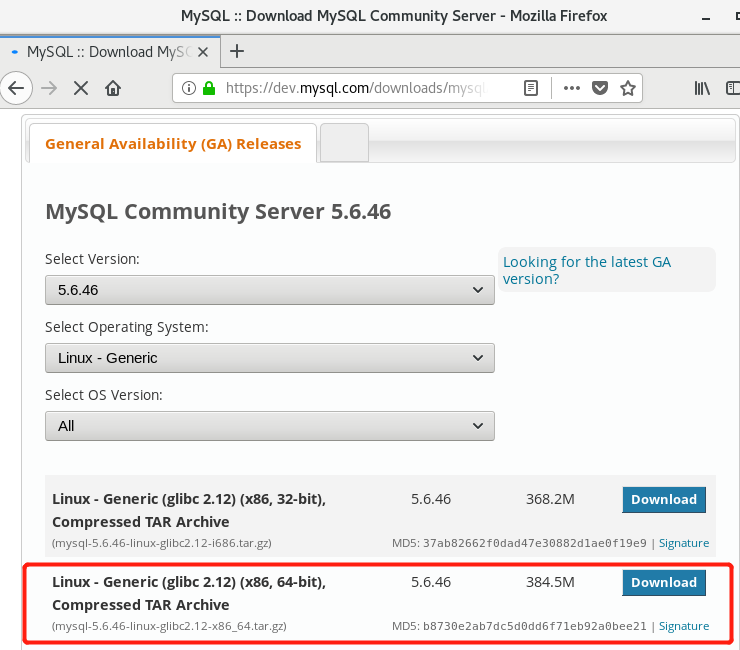Click the green padlock security icon
The width and height of the screenshot is (740, 650).
[x=209, y=88]
